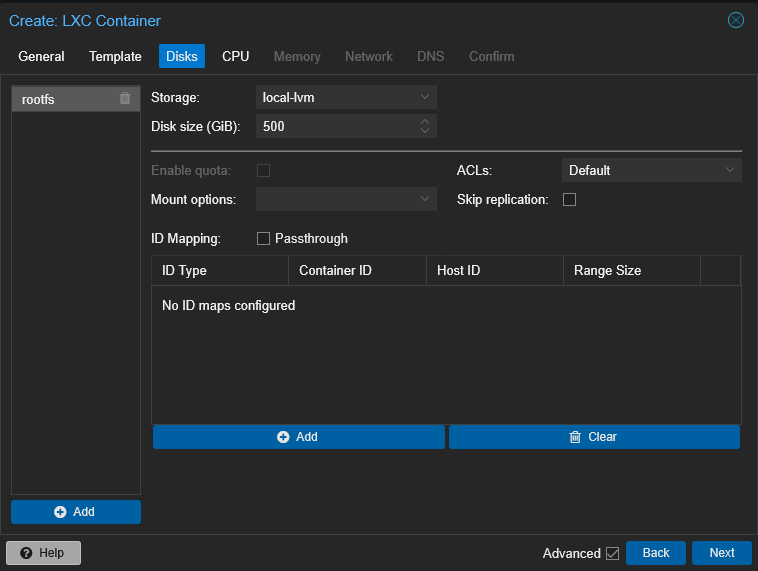This screenshot has height=571, width=758.
Task: Click the Disk size increase arrow
Action: click(x=424, y=121)
